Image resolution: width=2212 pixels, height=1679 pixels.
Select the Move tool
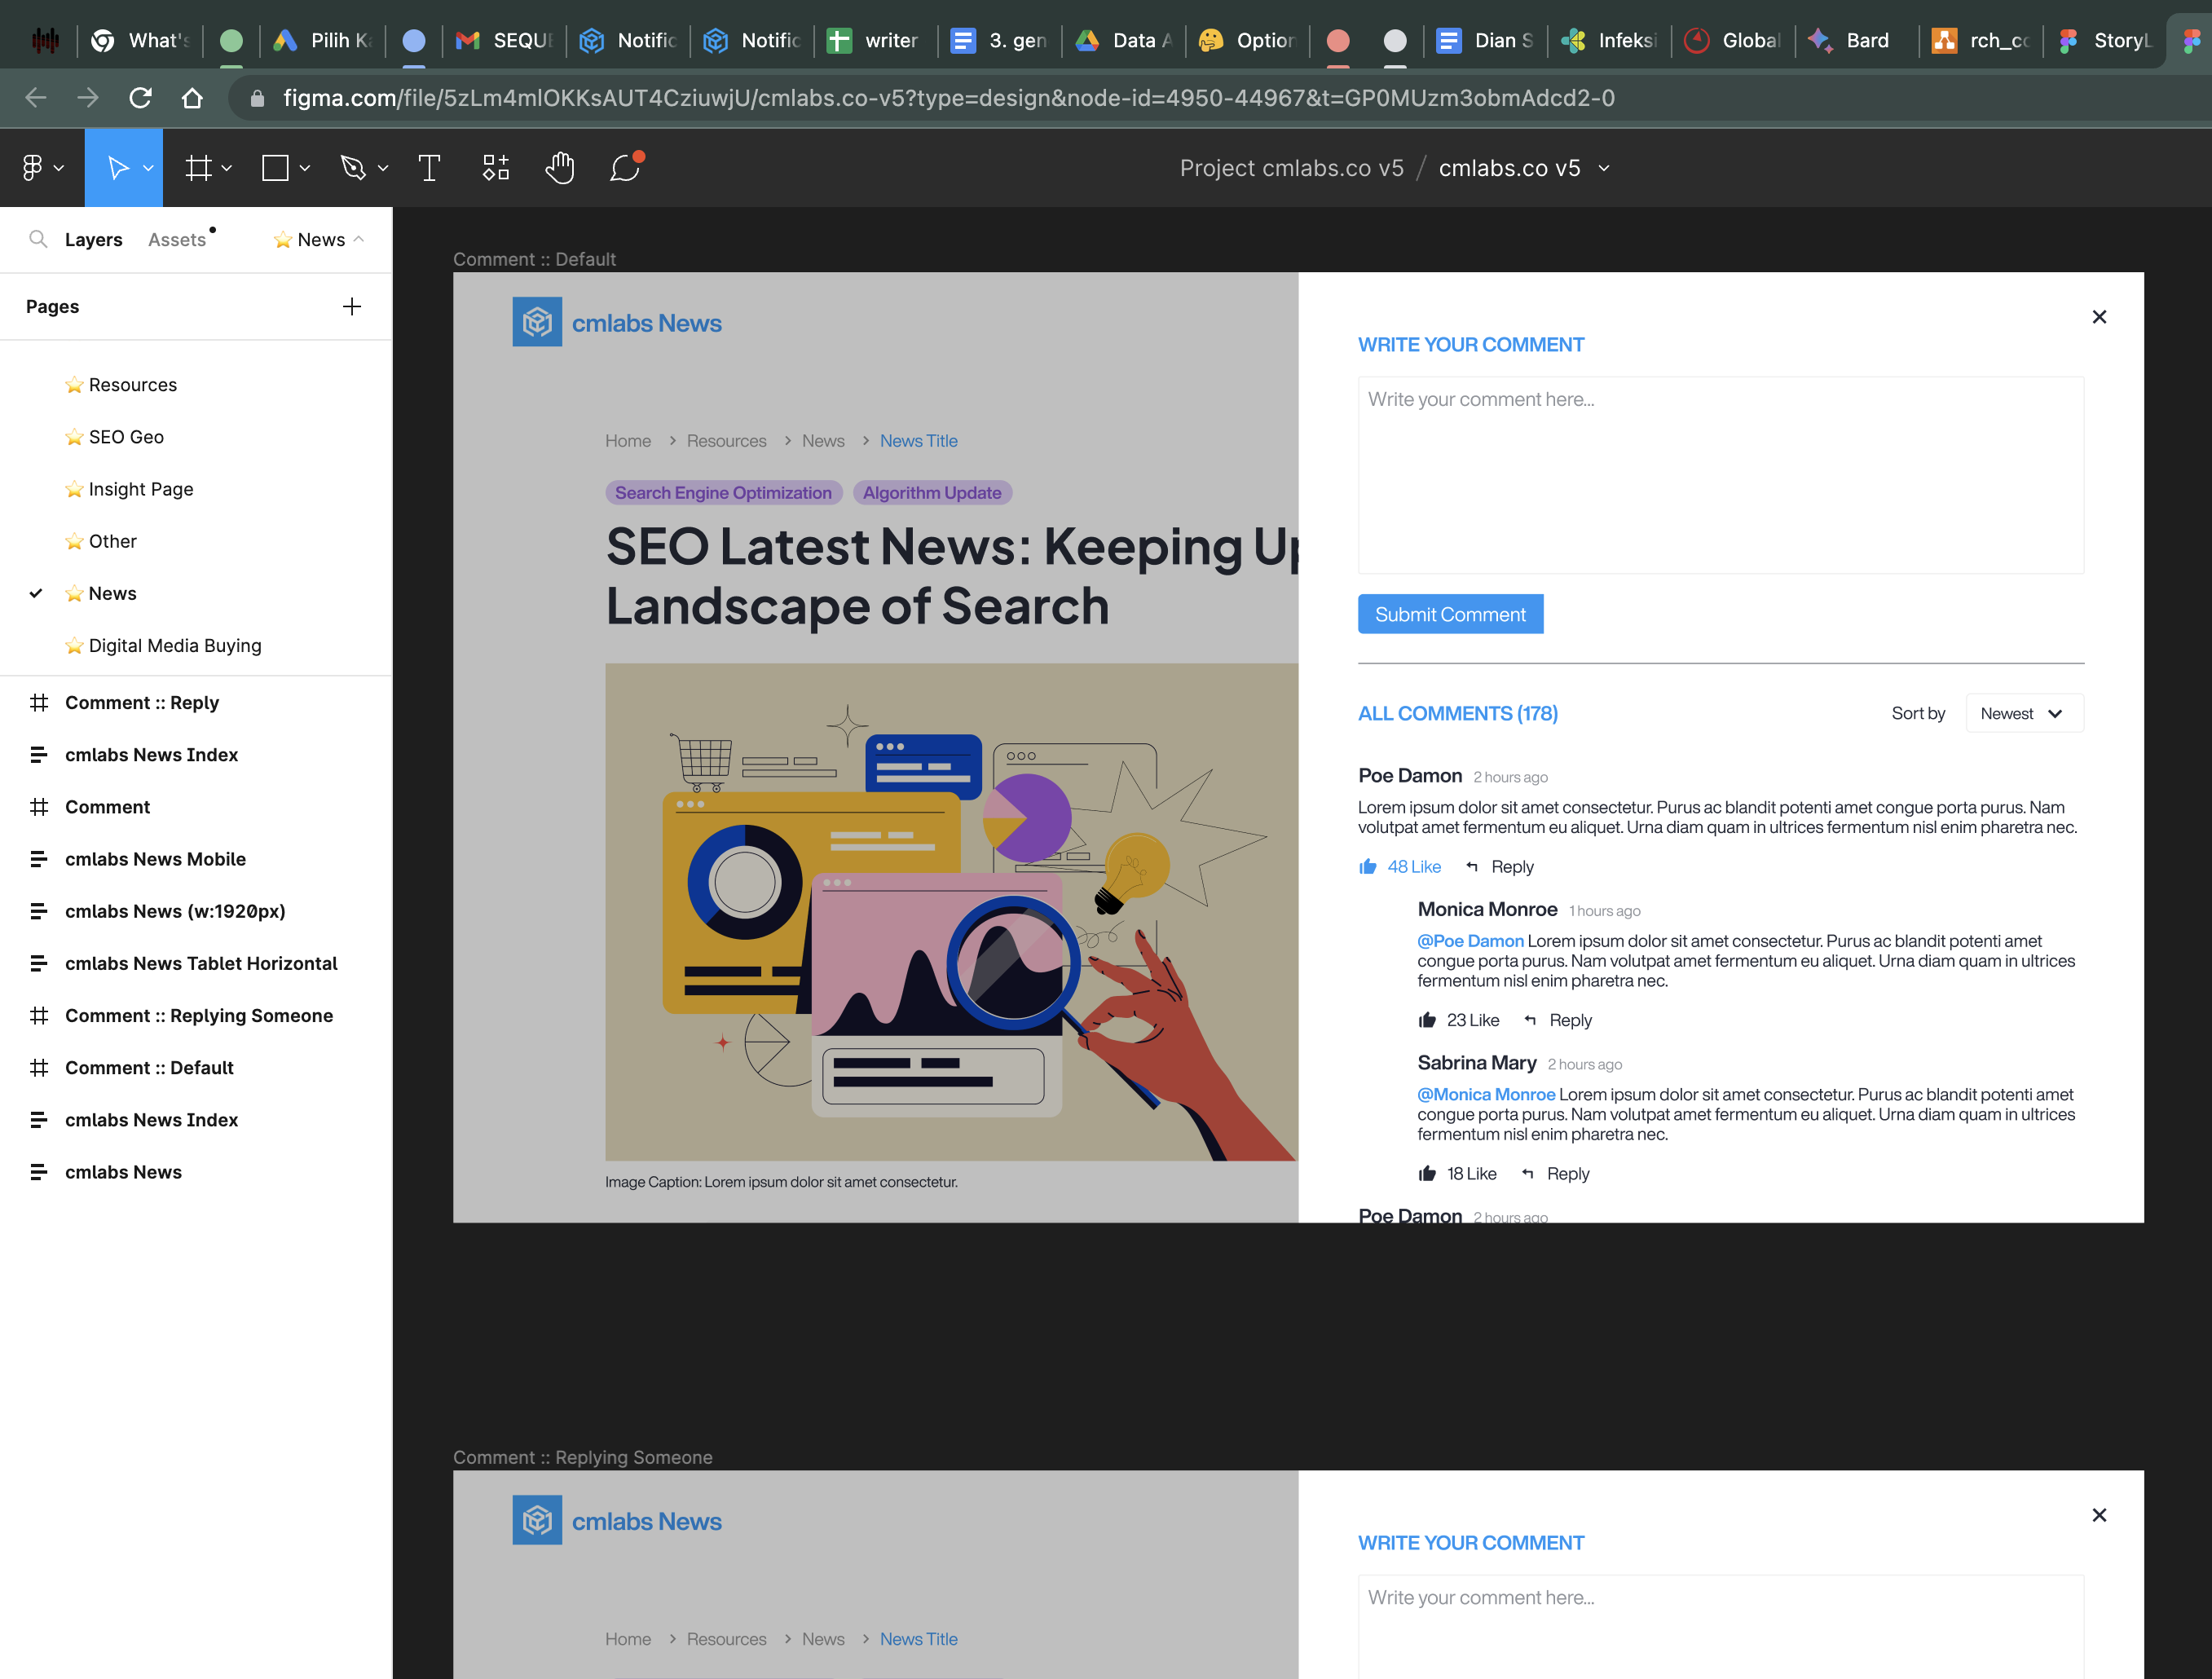coord(117,168)
